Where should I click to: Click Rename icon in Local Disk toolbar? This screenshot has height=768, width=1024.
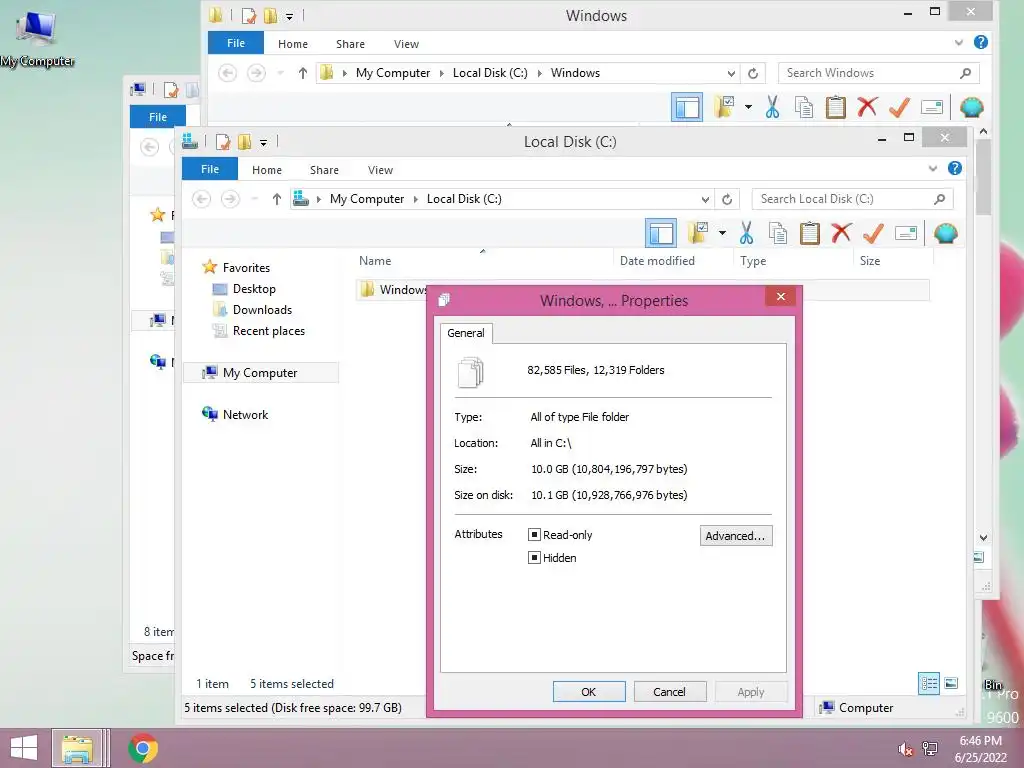point(906,233)
